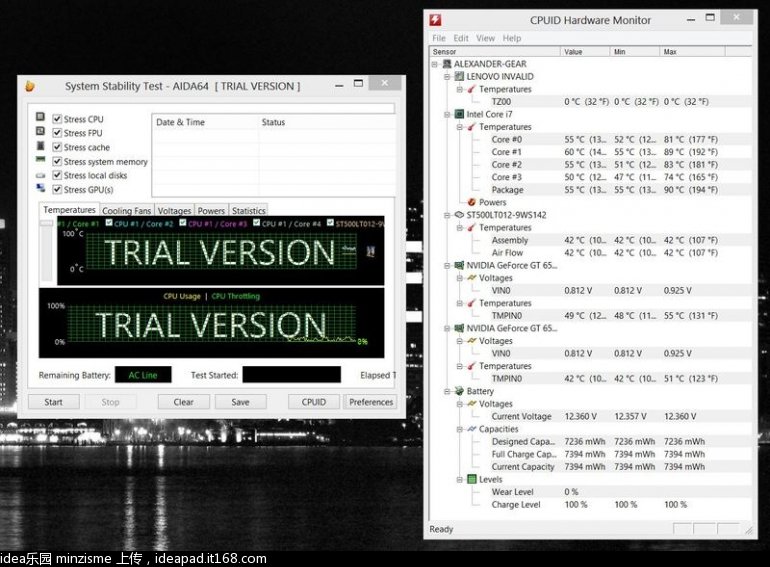The image size is (770, 567).
Task: Toggle the Stress system memory checkbox
Action: (x=57, y=161)
